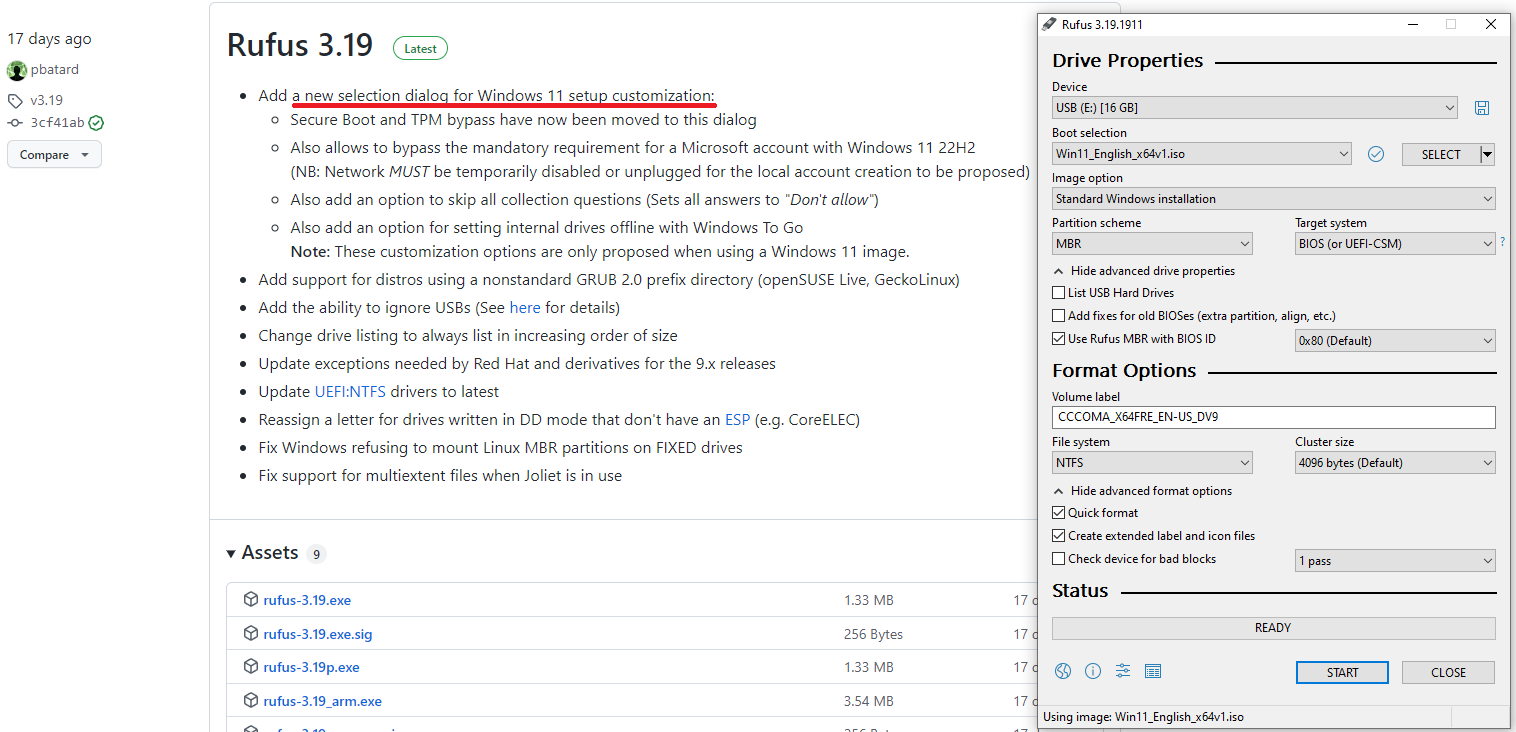Enable Check device for bad blocks
Image resolution: width=1516 pixels, height=732 pixels.
point(1058,558)
